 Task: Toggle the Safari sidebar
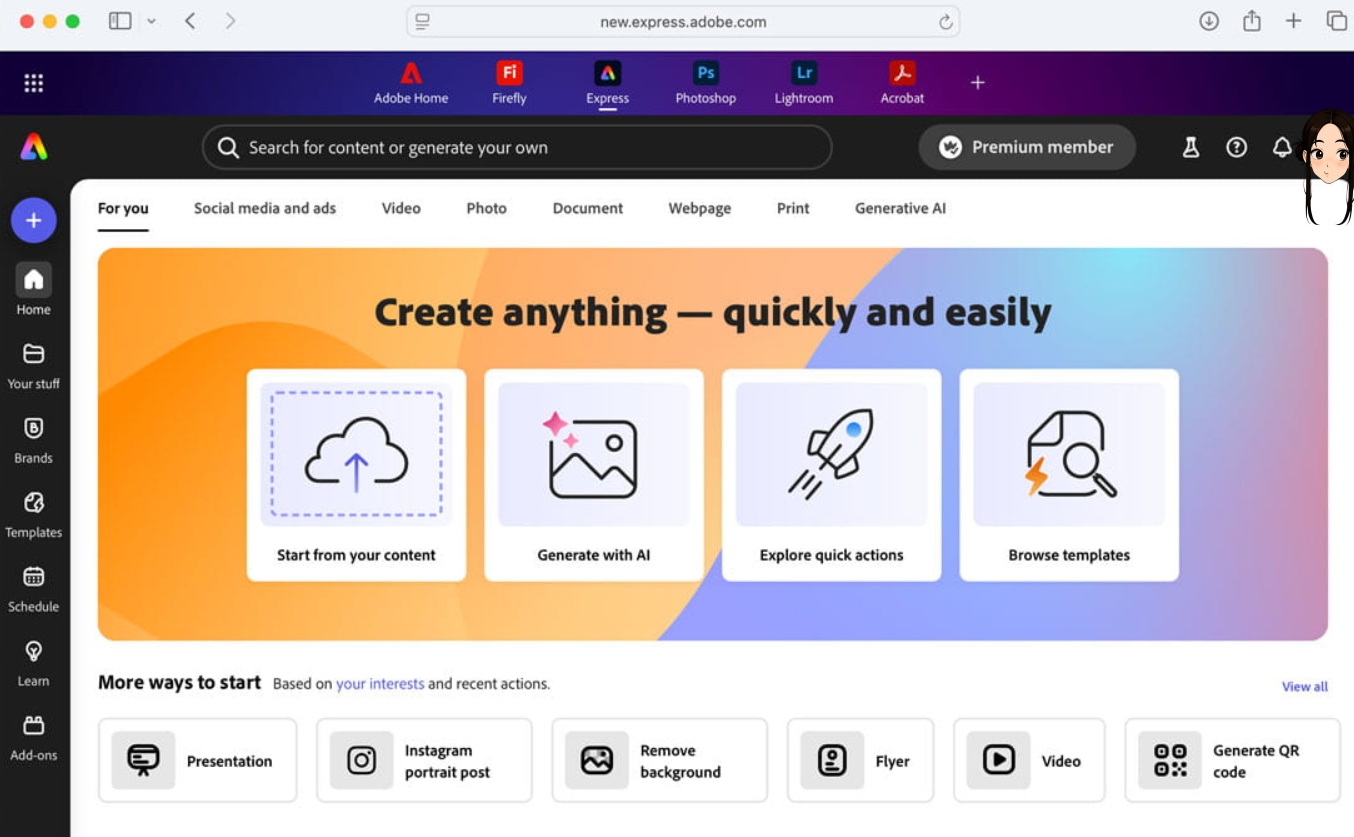[x=120, y=21]
